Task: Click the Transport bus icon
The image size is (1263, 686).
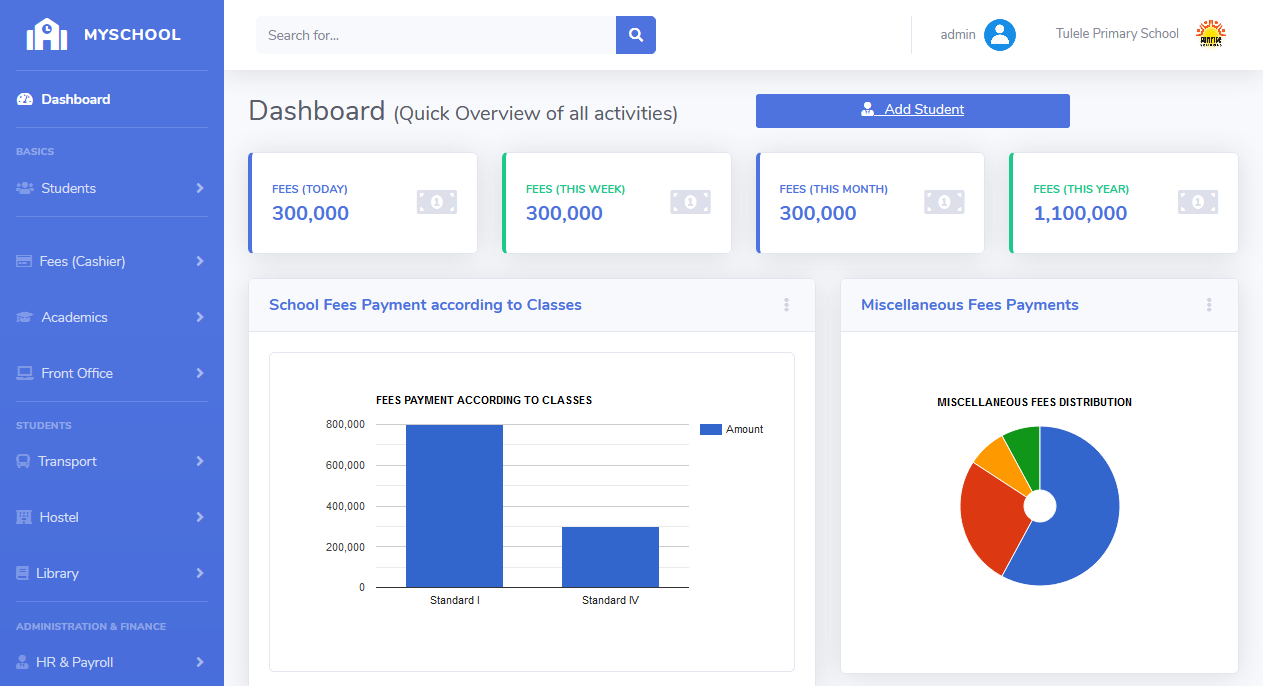Action: tap(23, 461)
